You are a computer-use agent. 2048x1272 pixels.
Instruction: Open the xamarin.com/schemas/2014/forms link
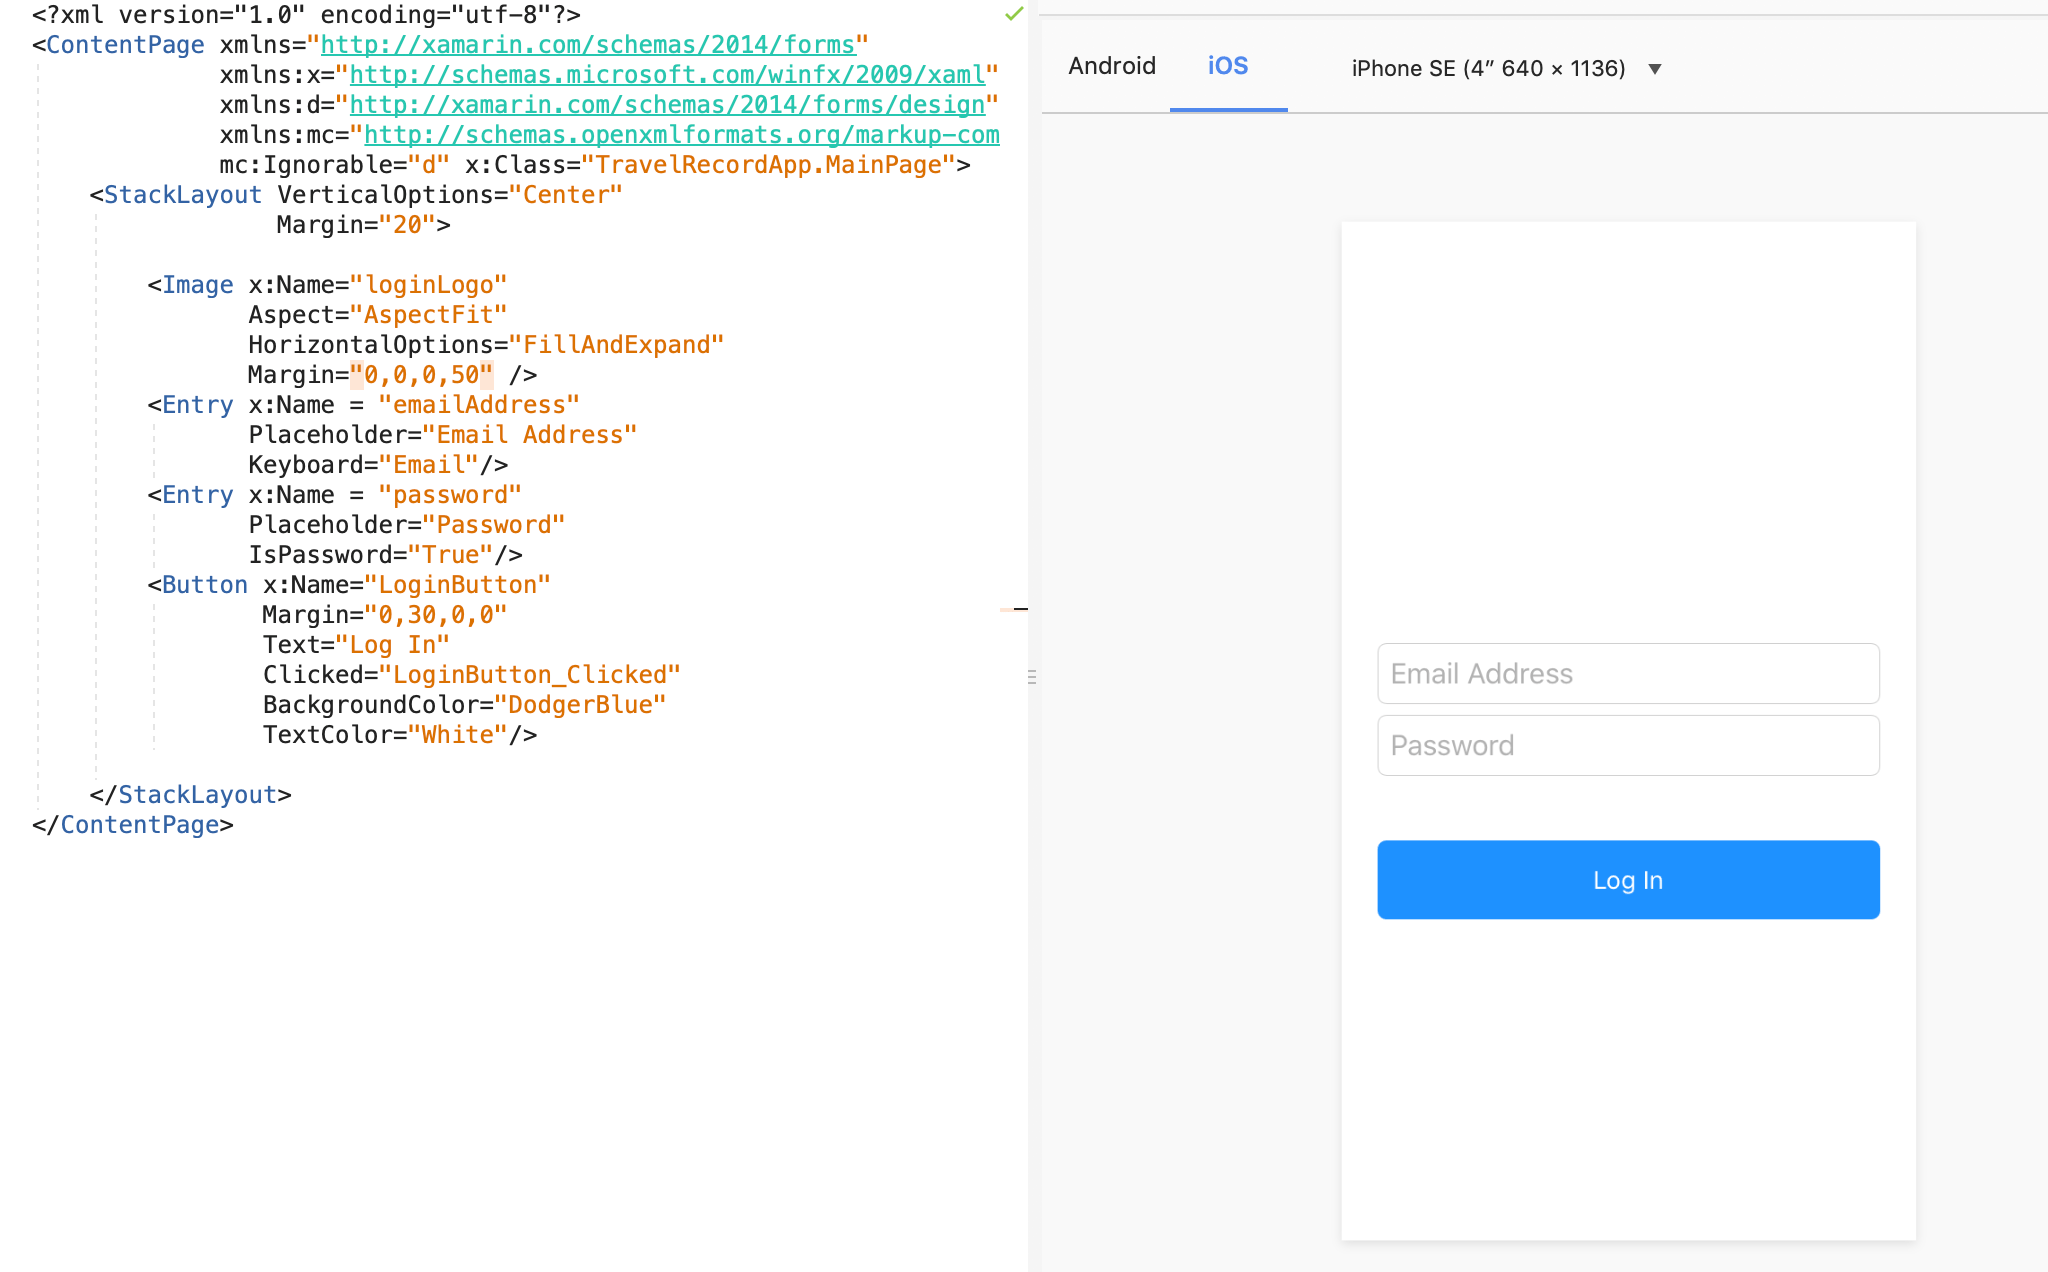point(587,45)
